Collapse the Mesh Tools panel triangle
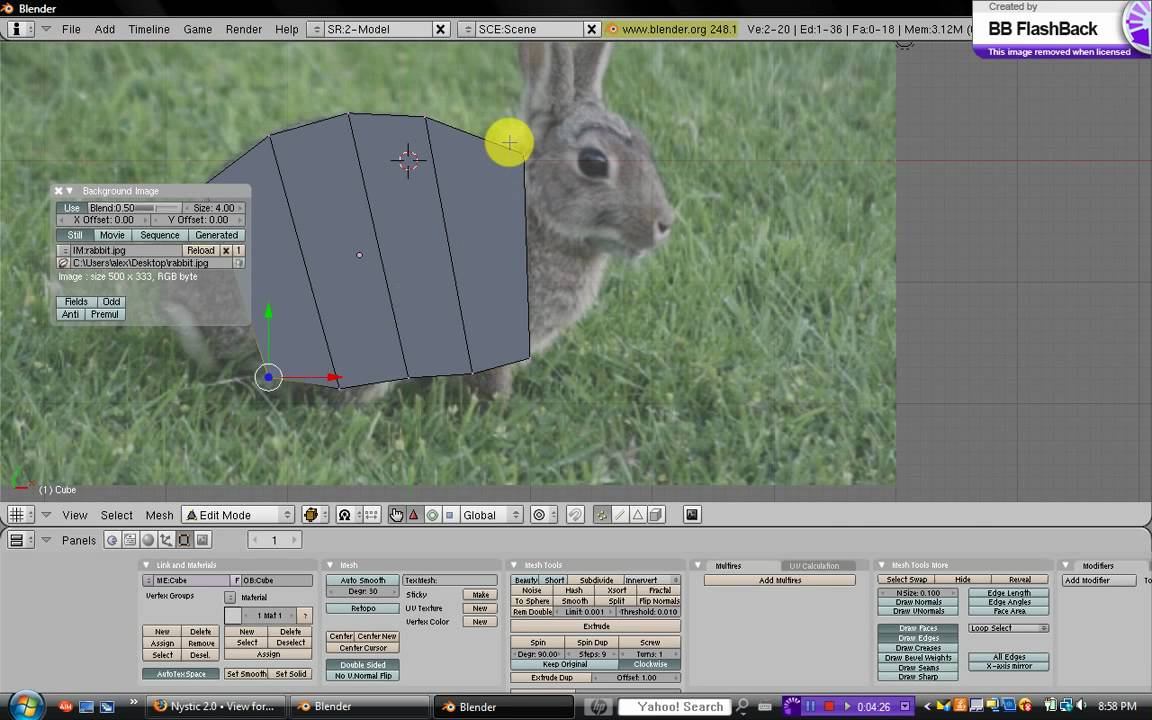 point(514,565)
